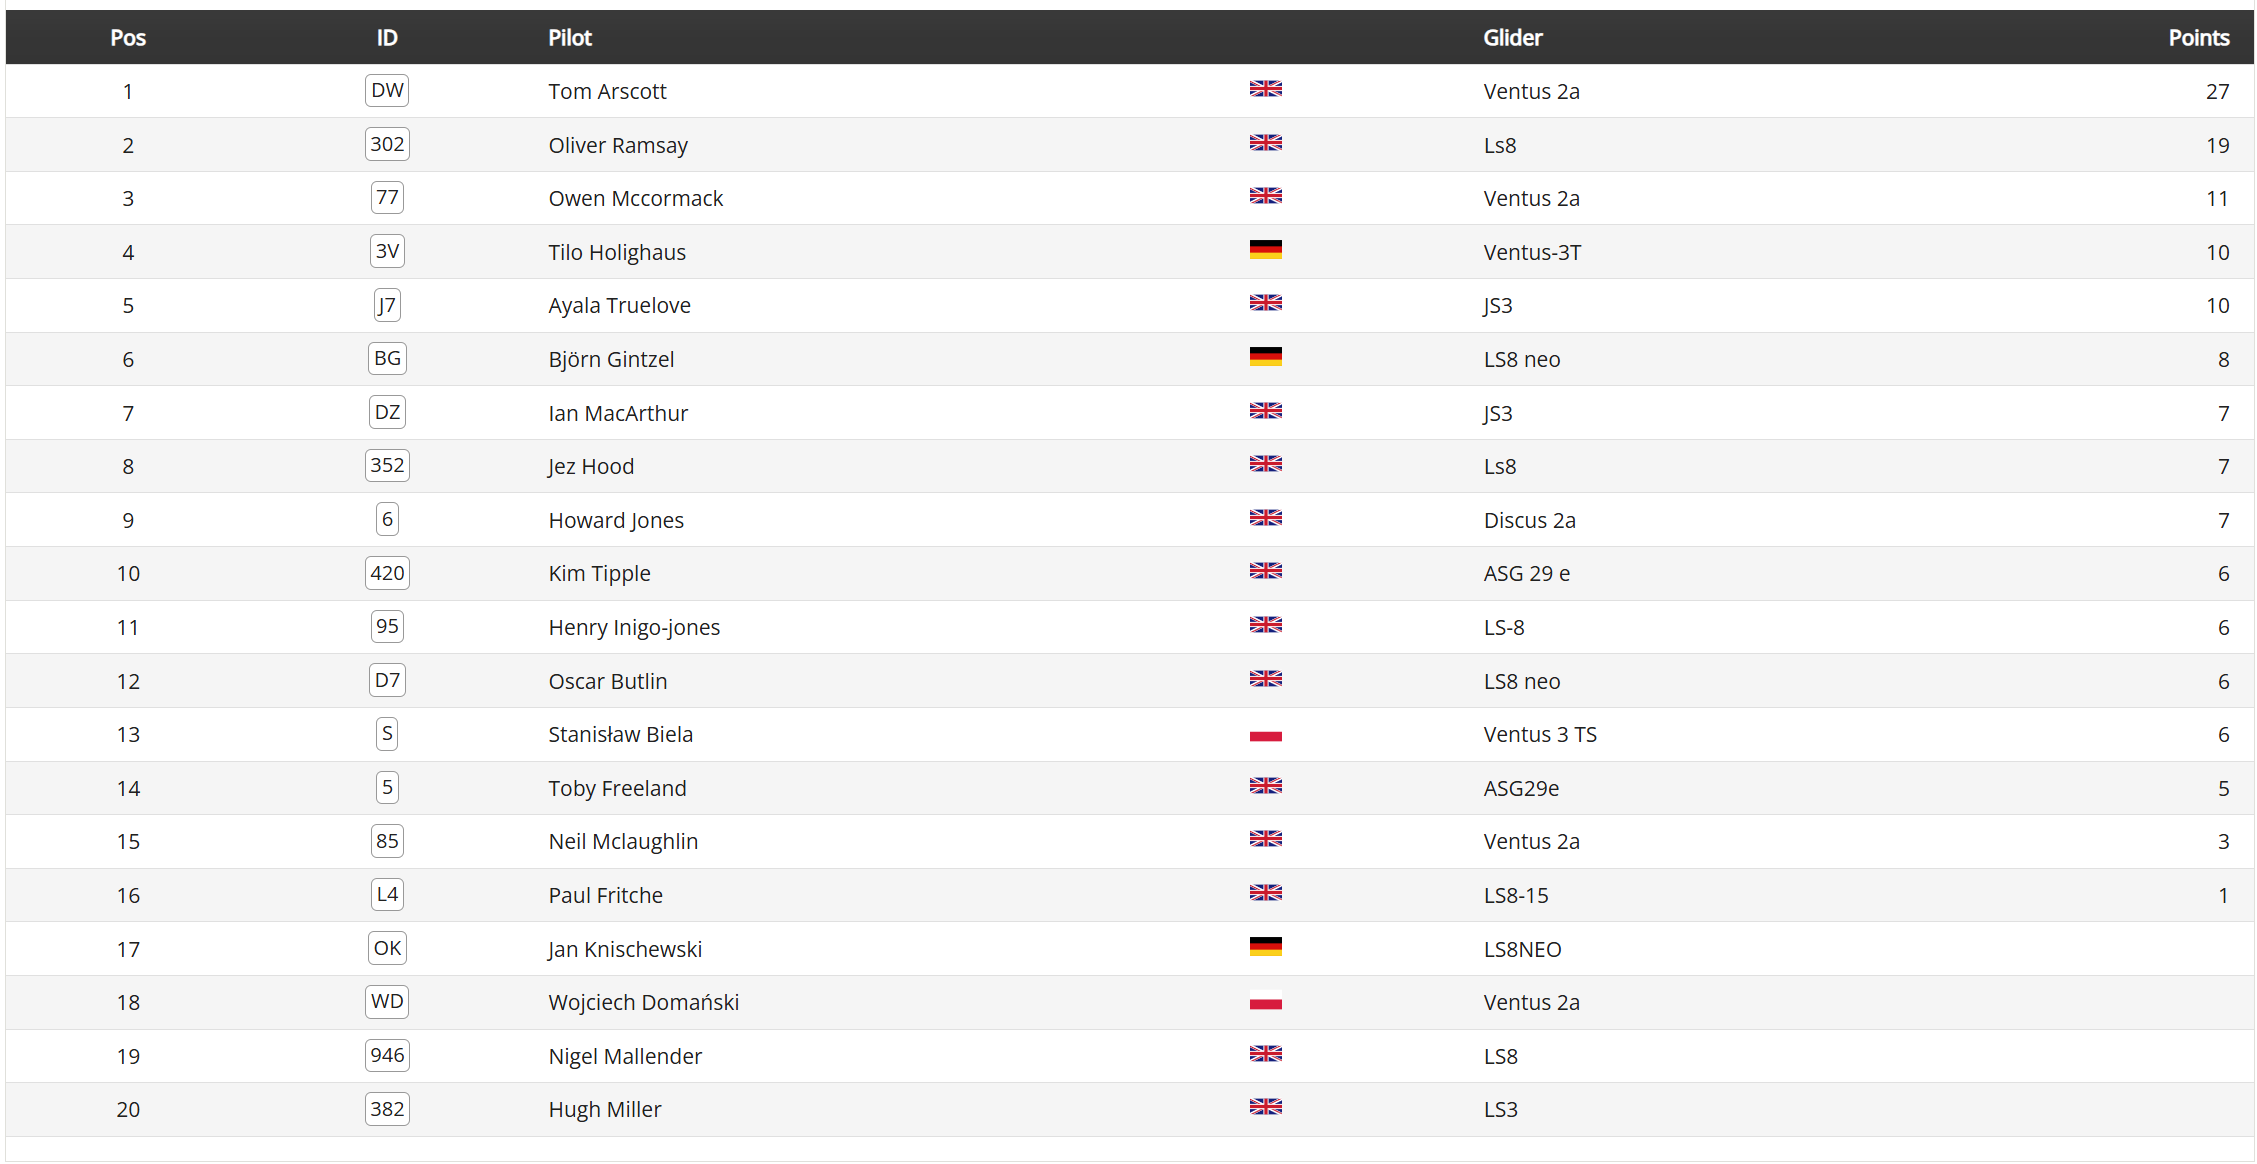
Task: Click the J7 ID badge
Action: (x=387, y=305)
